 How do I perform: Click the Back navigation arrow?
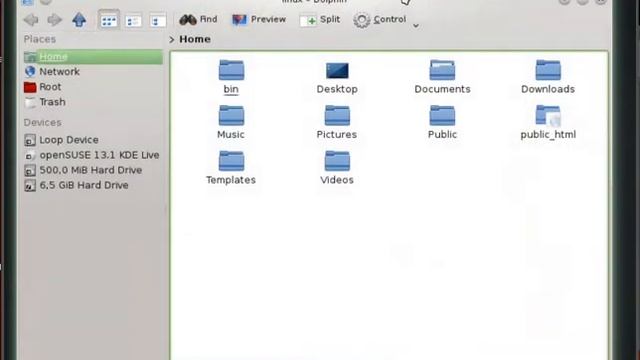point(31,20)
